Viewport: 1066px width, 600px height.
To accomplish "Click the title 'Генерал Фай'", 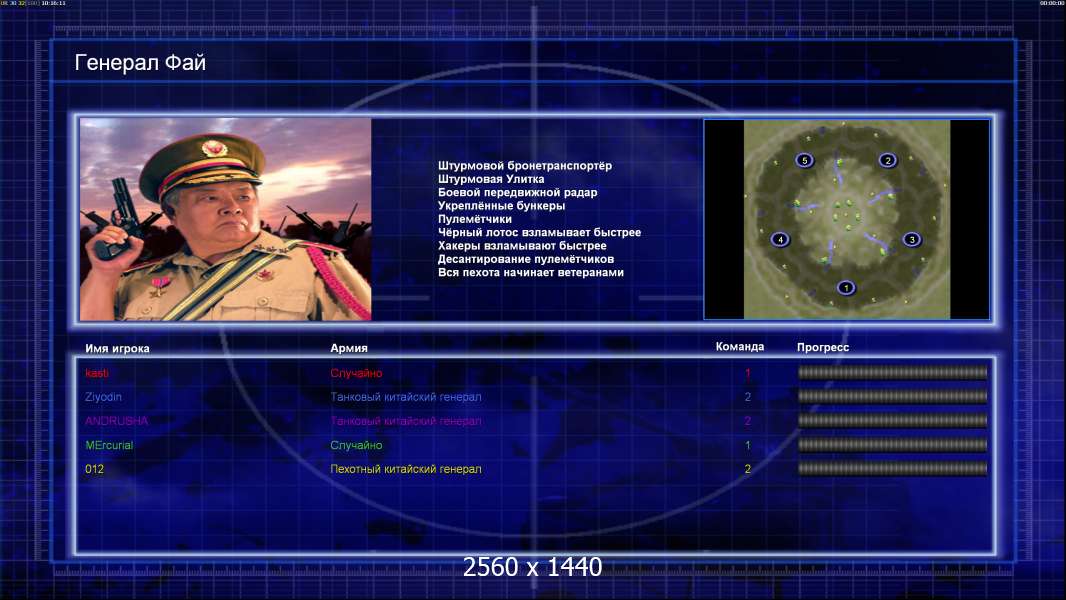I will (x=140, y=63).
